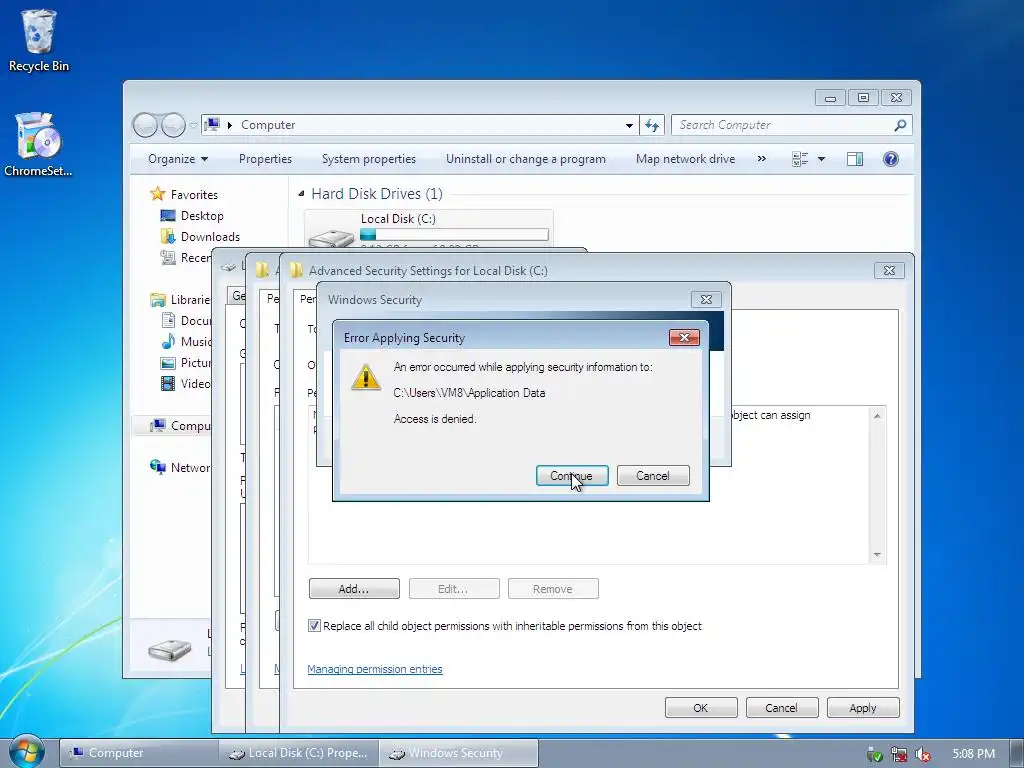The width and height of the screenshot is (1024, 768).
Task: Click the refresh icon beside the address bar
Action: [x=652, y=125]
